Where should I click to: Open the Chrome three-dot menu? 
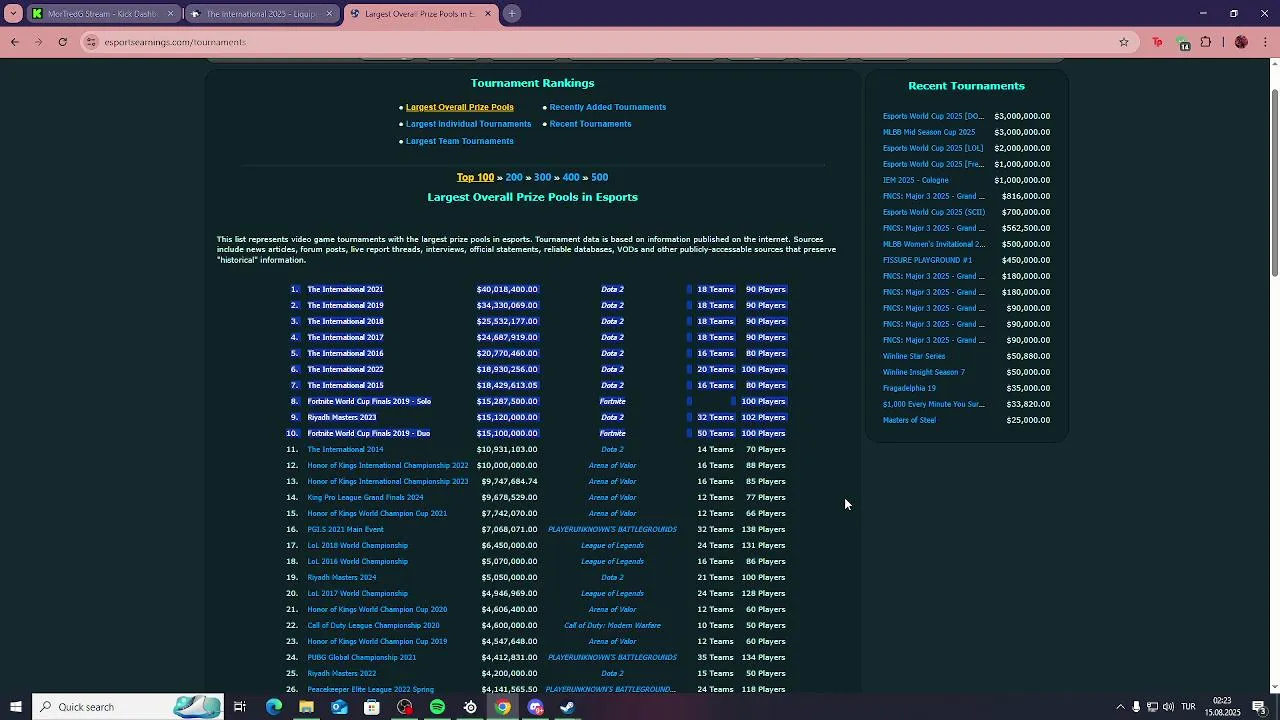point(1266,42)
